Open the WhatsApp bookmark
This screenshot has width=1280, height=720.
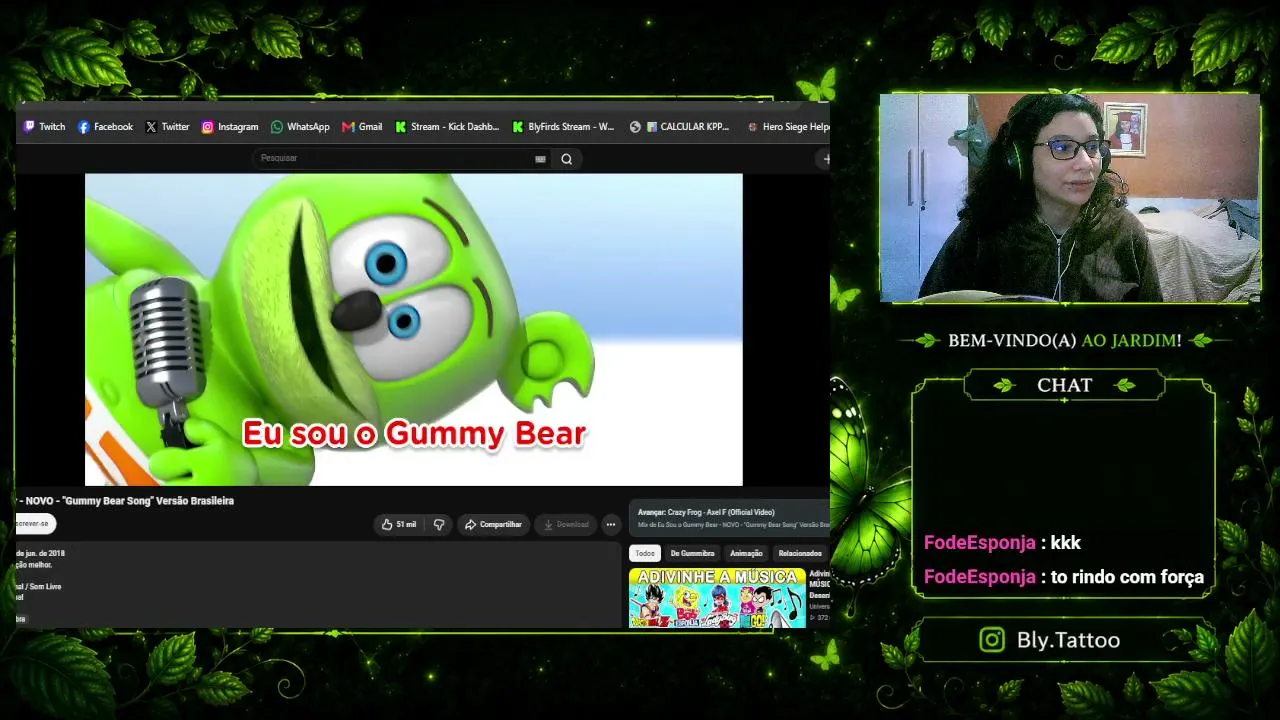coord(300,127)
